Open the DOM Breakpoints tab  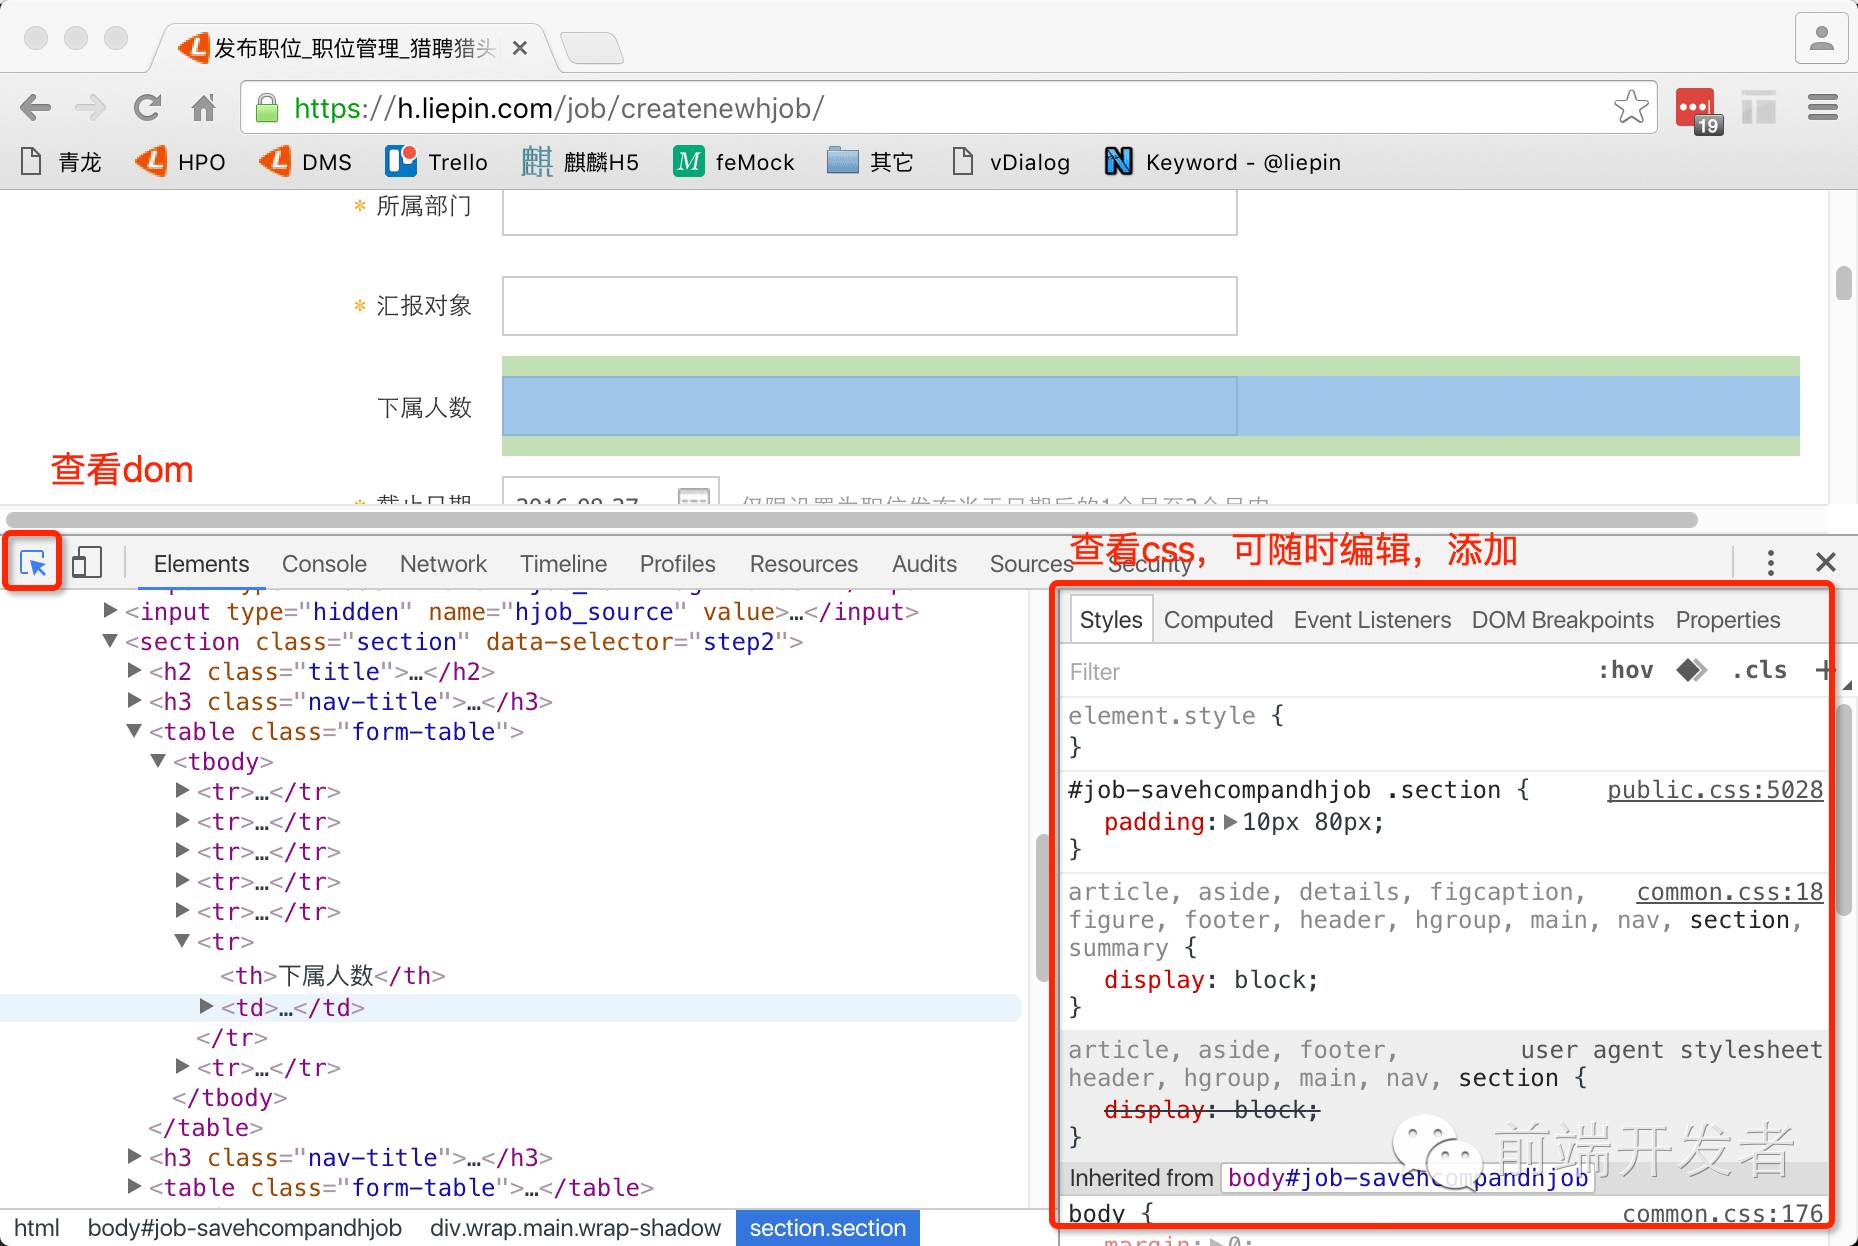pyautogui.click(x=1562, y=620)
